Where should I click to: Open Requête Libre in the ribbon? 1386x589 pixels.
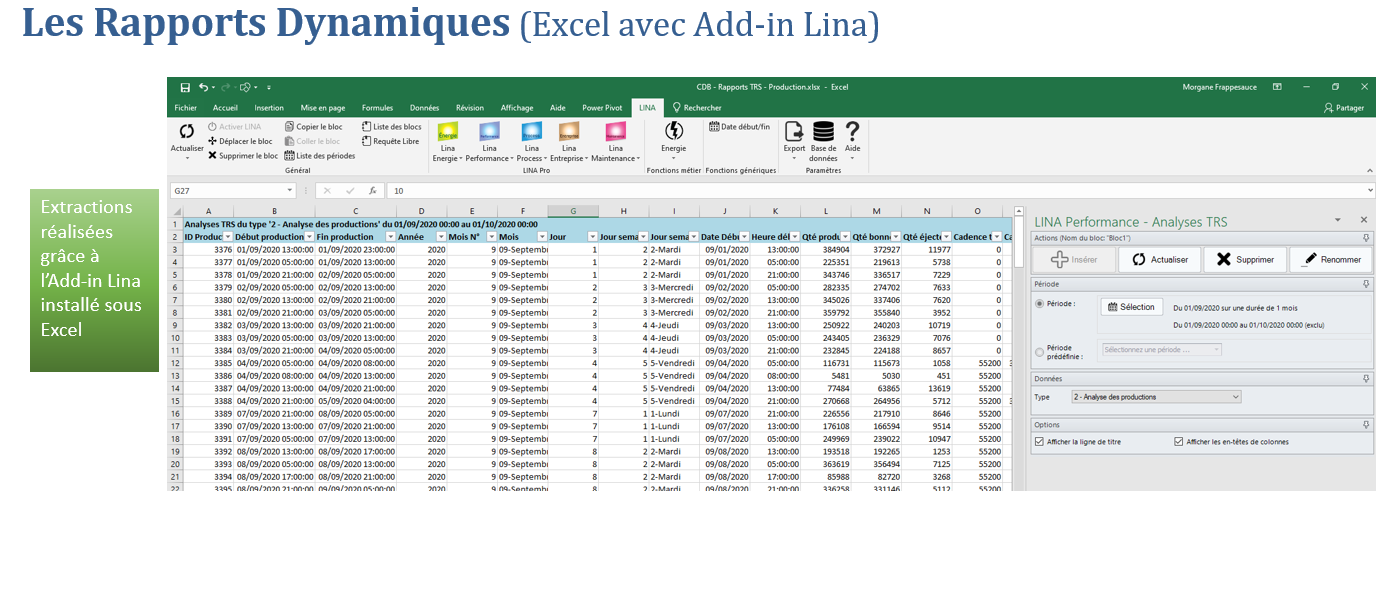pyautogui.click(x=390, y=141)
